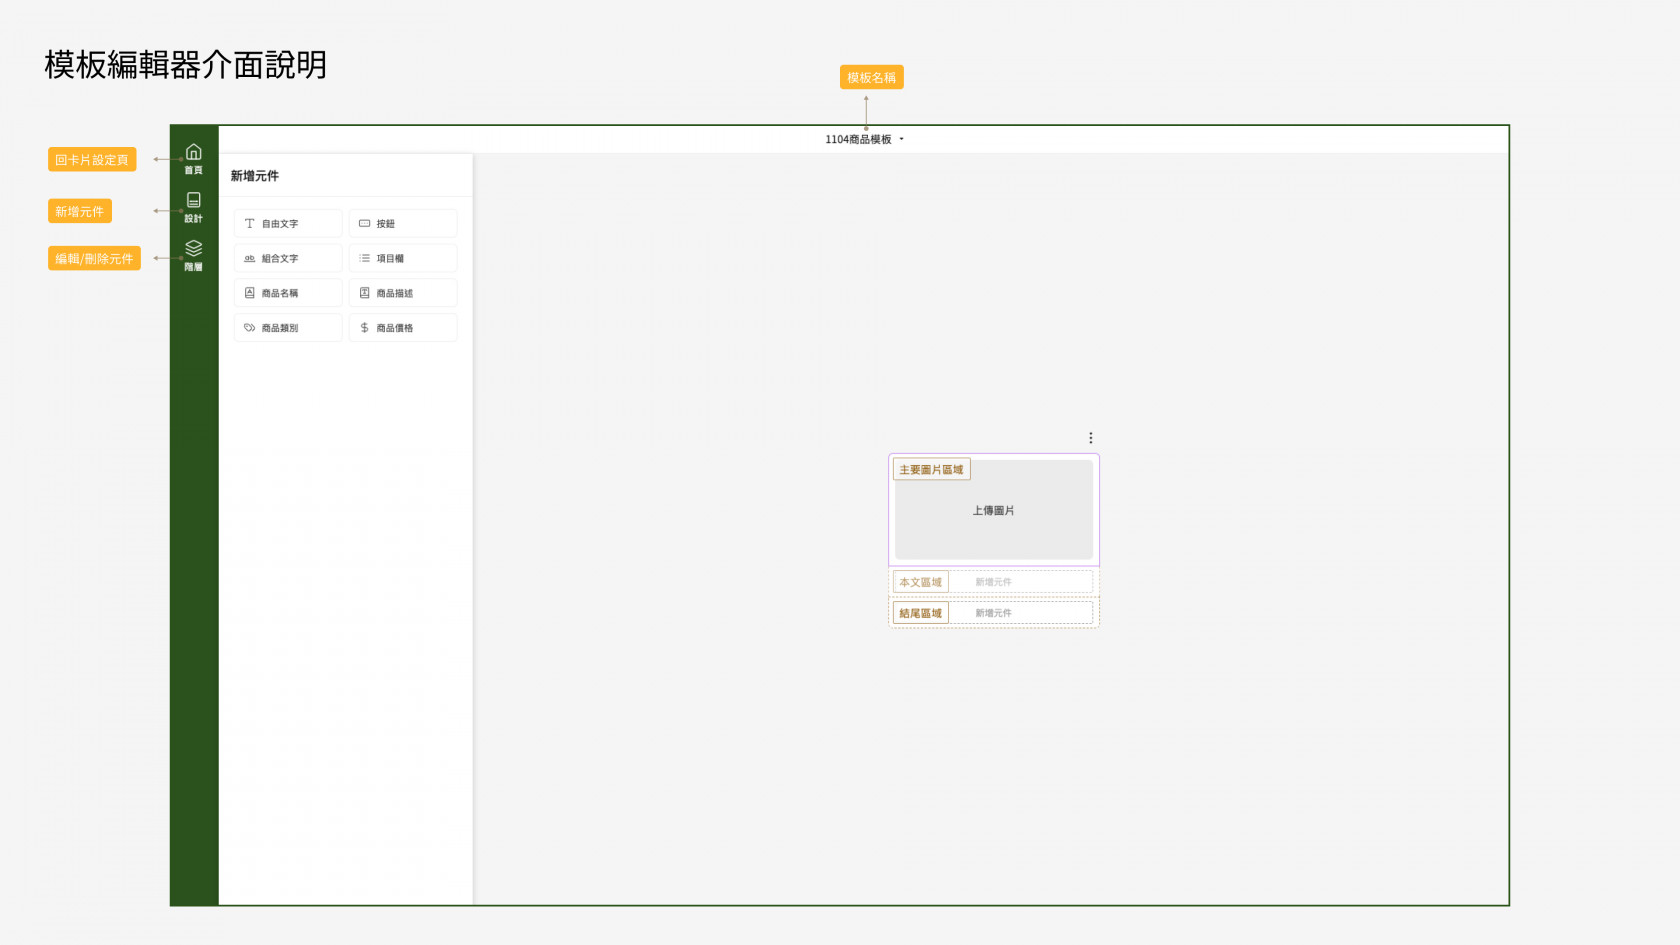The width and height of the screenshot is (1680, 945).
Task: Click the 上傳圖片 upload image area
Action: (993, 511)
